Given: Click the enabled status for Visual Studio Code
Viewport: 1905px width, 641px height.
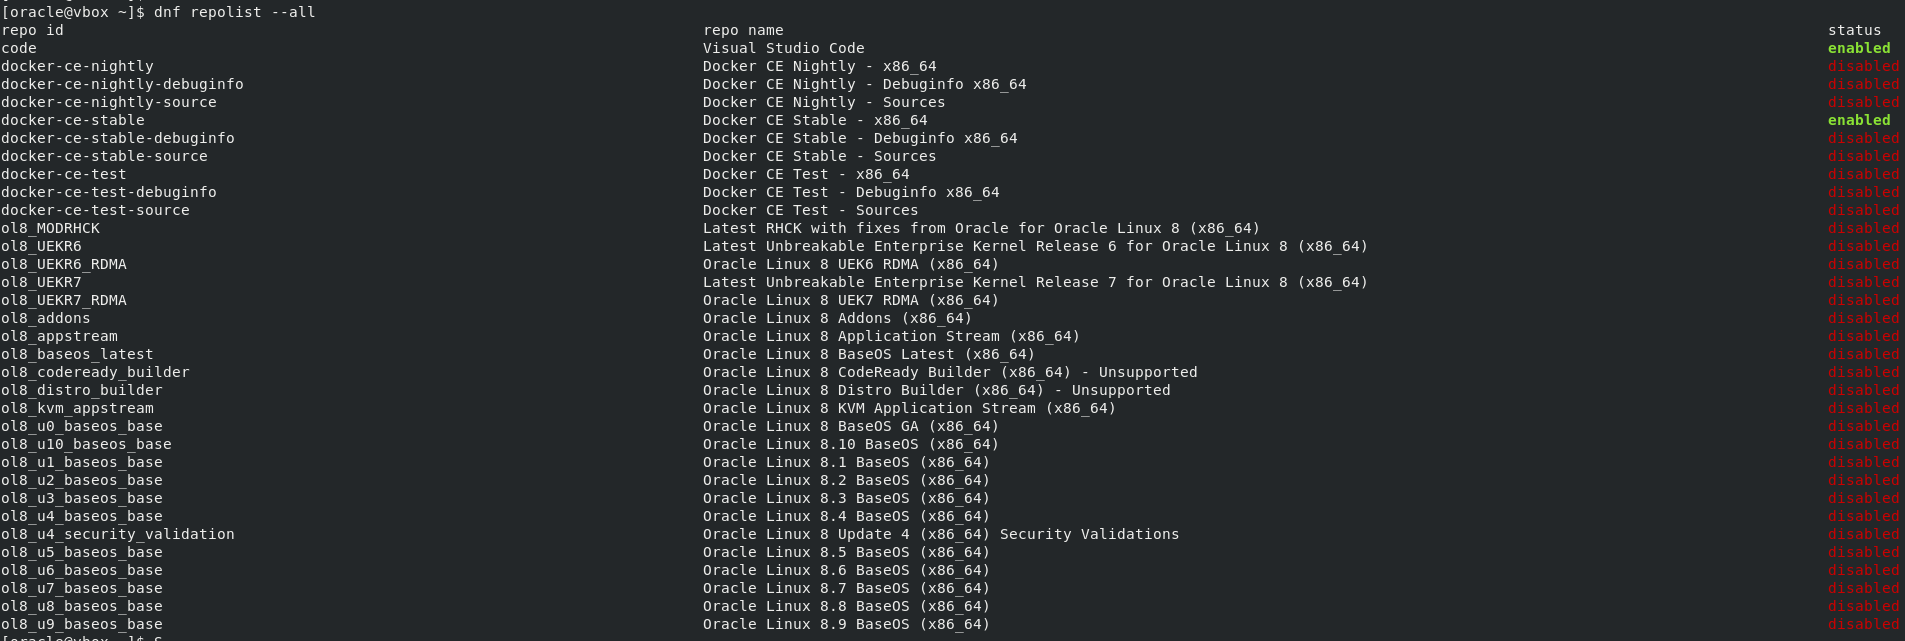Looking at the screenshot, I should point(1858,48).
